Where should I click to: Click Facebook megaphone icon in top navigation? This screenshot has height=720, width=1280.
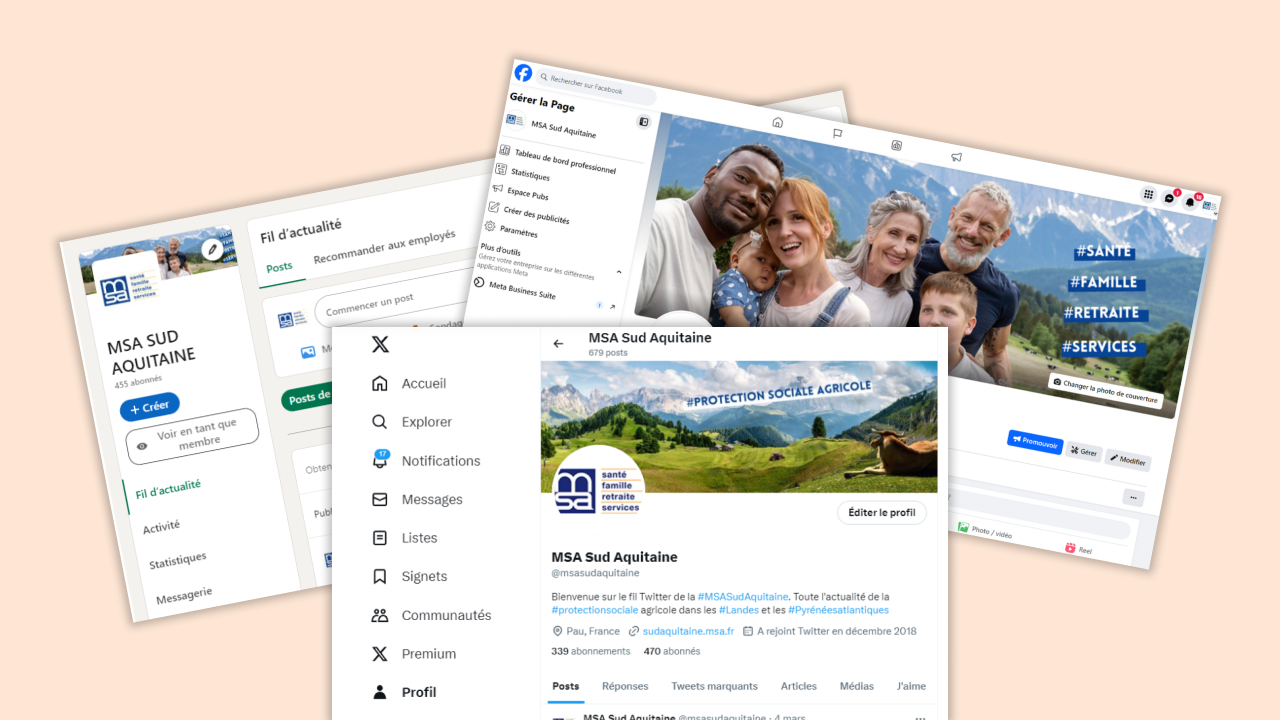(956, 157)
